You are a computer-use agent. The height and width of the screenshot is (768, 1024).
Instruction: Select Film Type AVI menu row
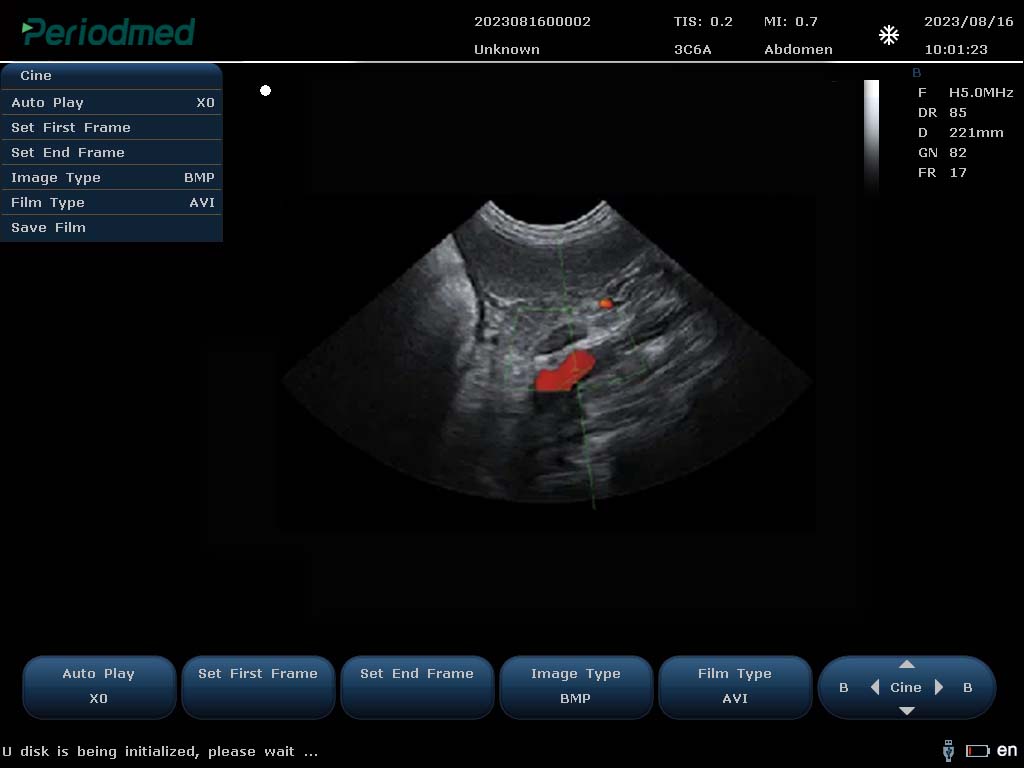(x=112, y=202)
